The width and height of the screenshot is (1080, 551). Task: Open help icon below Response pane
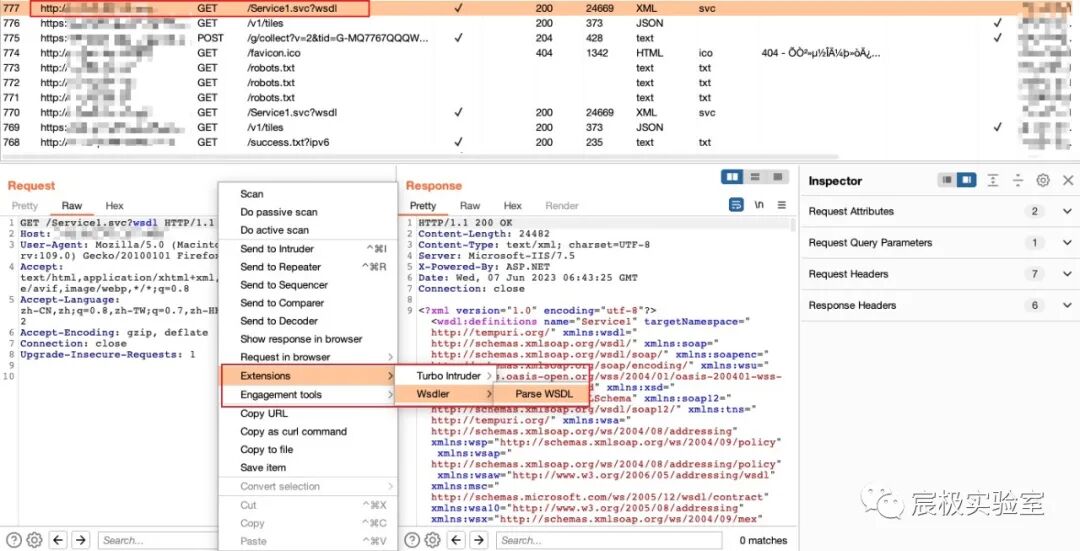click(x=412, y=540)
